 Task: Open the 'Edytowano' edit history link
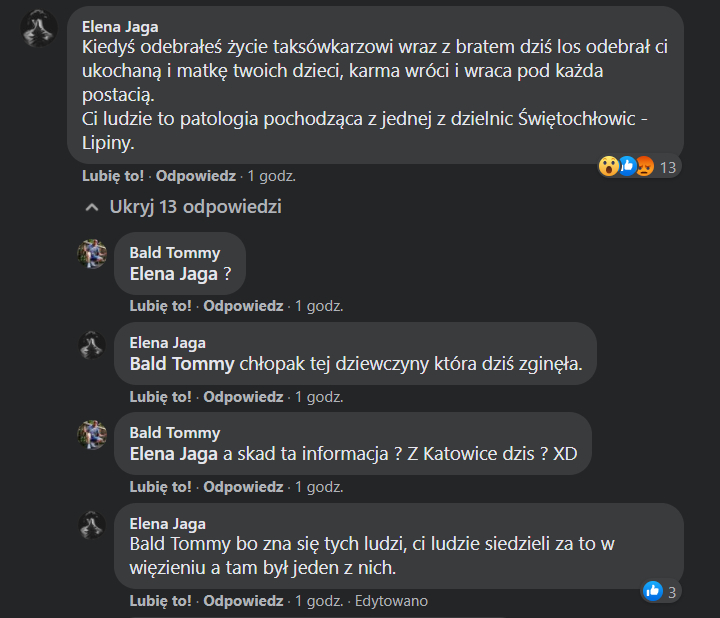pyautogui.click(x=392, y=601)
